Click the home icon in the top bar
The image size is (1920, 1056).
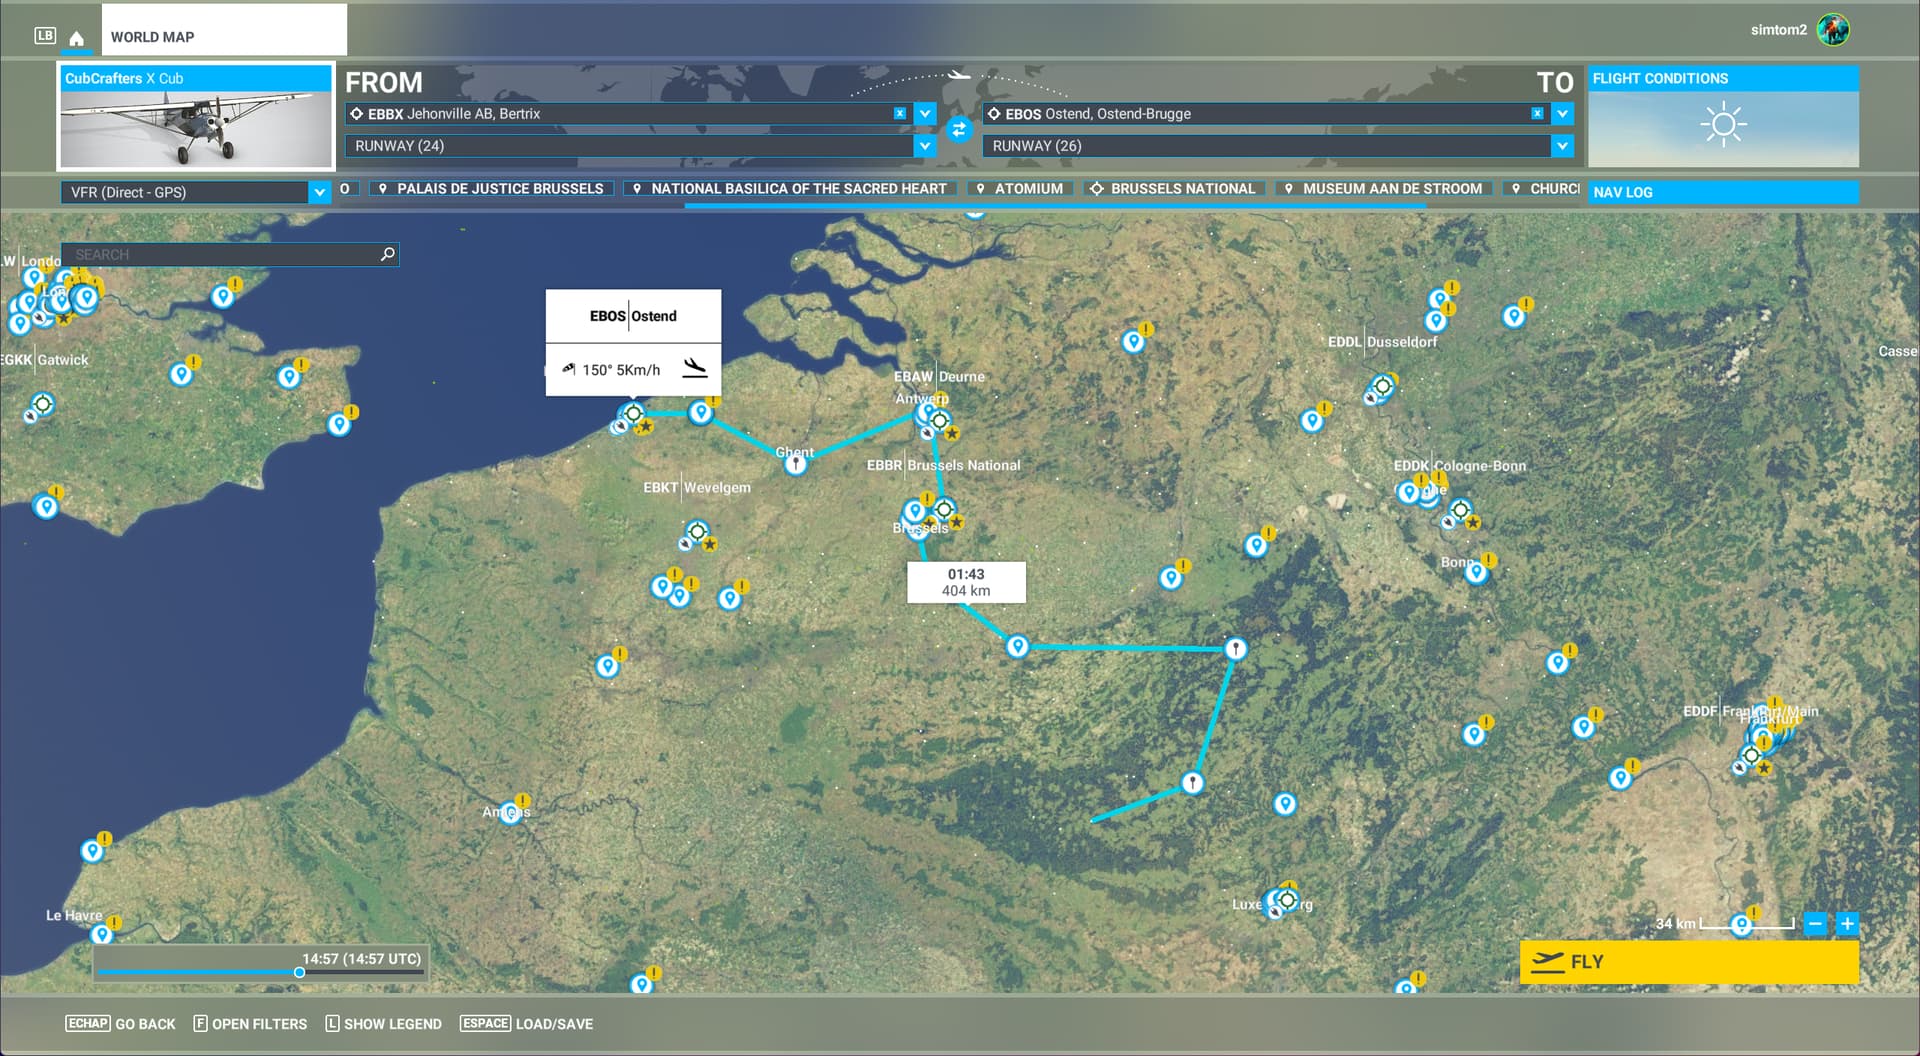pyautogui.click(x=76, y=38)
